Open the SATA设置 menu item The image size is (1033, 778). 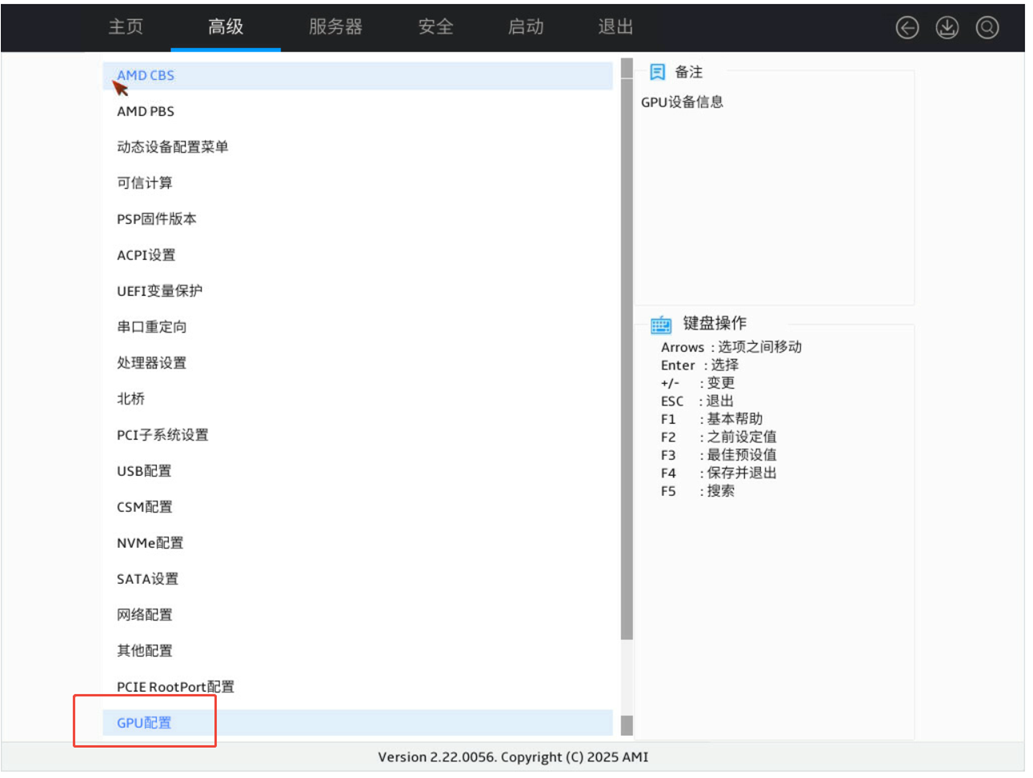147,579
